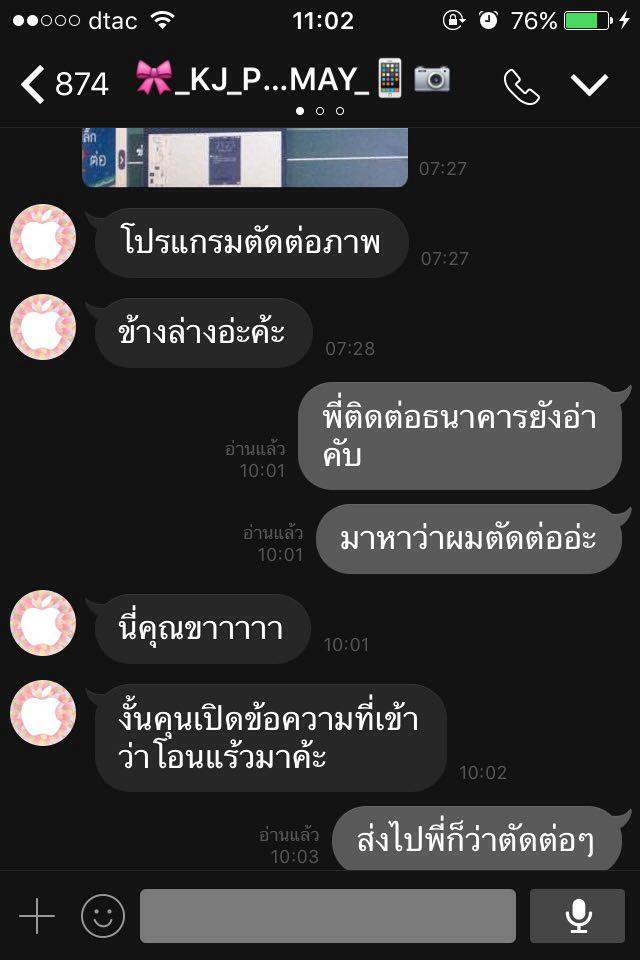Image resolution: width=640 pixels, height=960 pixels.
Task: Select the โปรแกรมตัดต่อภาพ message bubble
Action: (x=250, y=242)
